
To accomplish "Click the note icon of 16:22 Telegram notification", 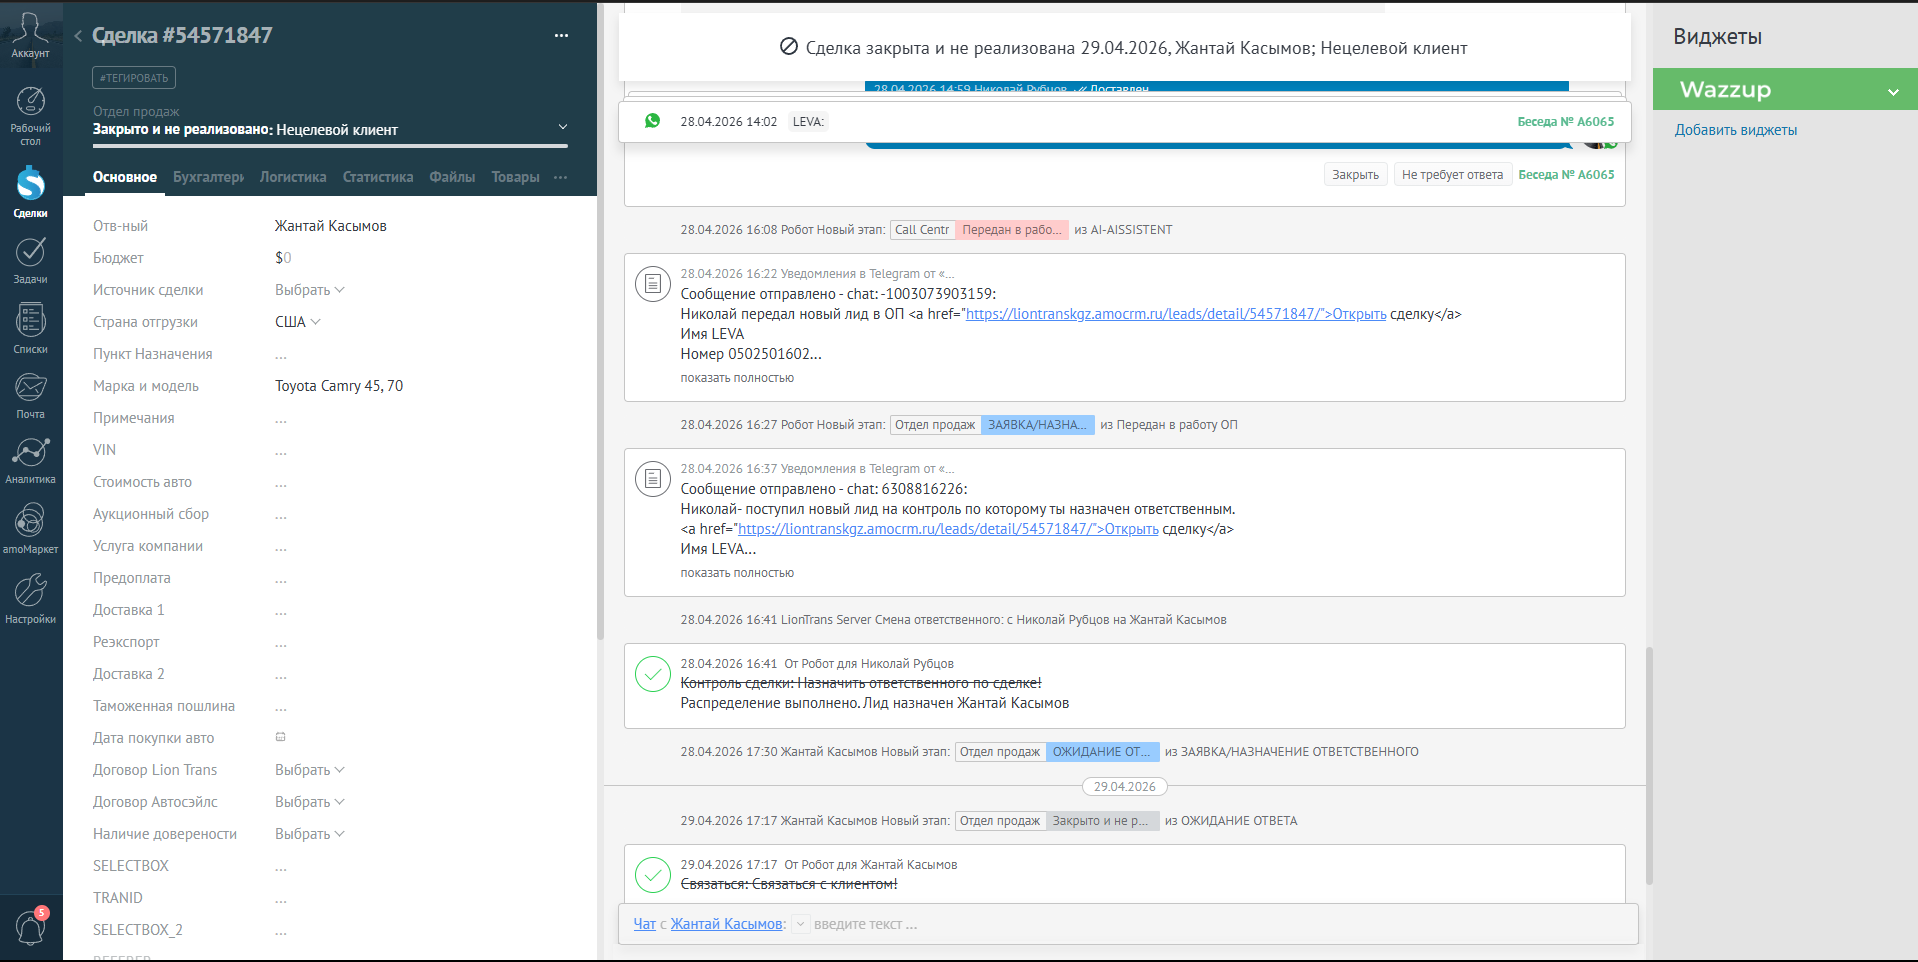I will tap(653, 284).
